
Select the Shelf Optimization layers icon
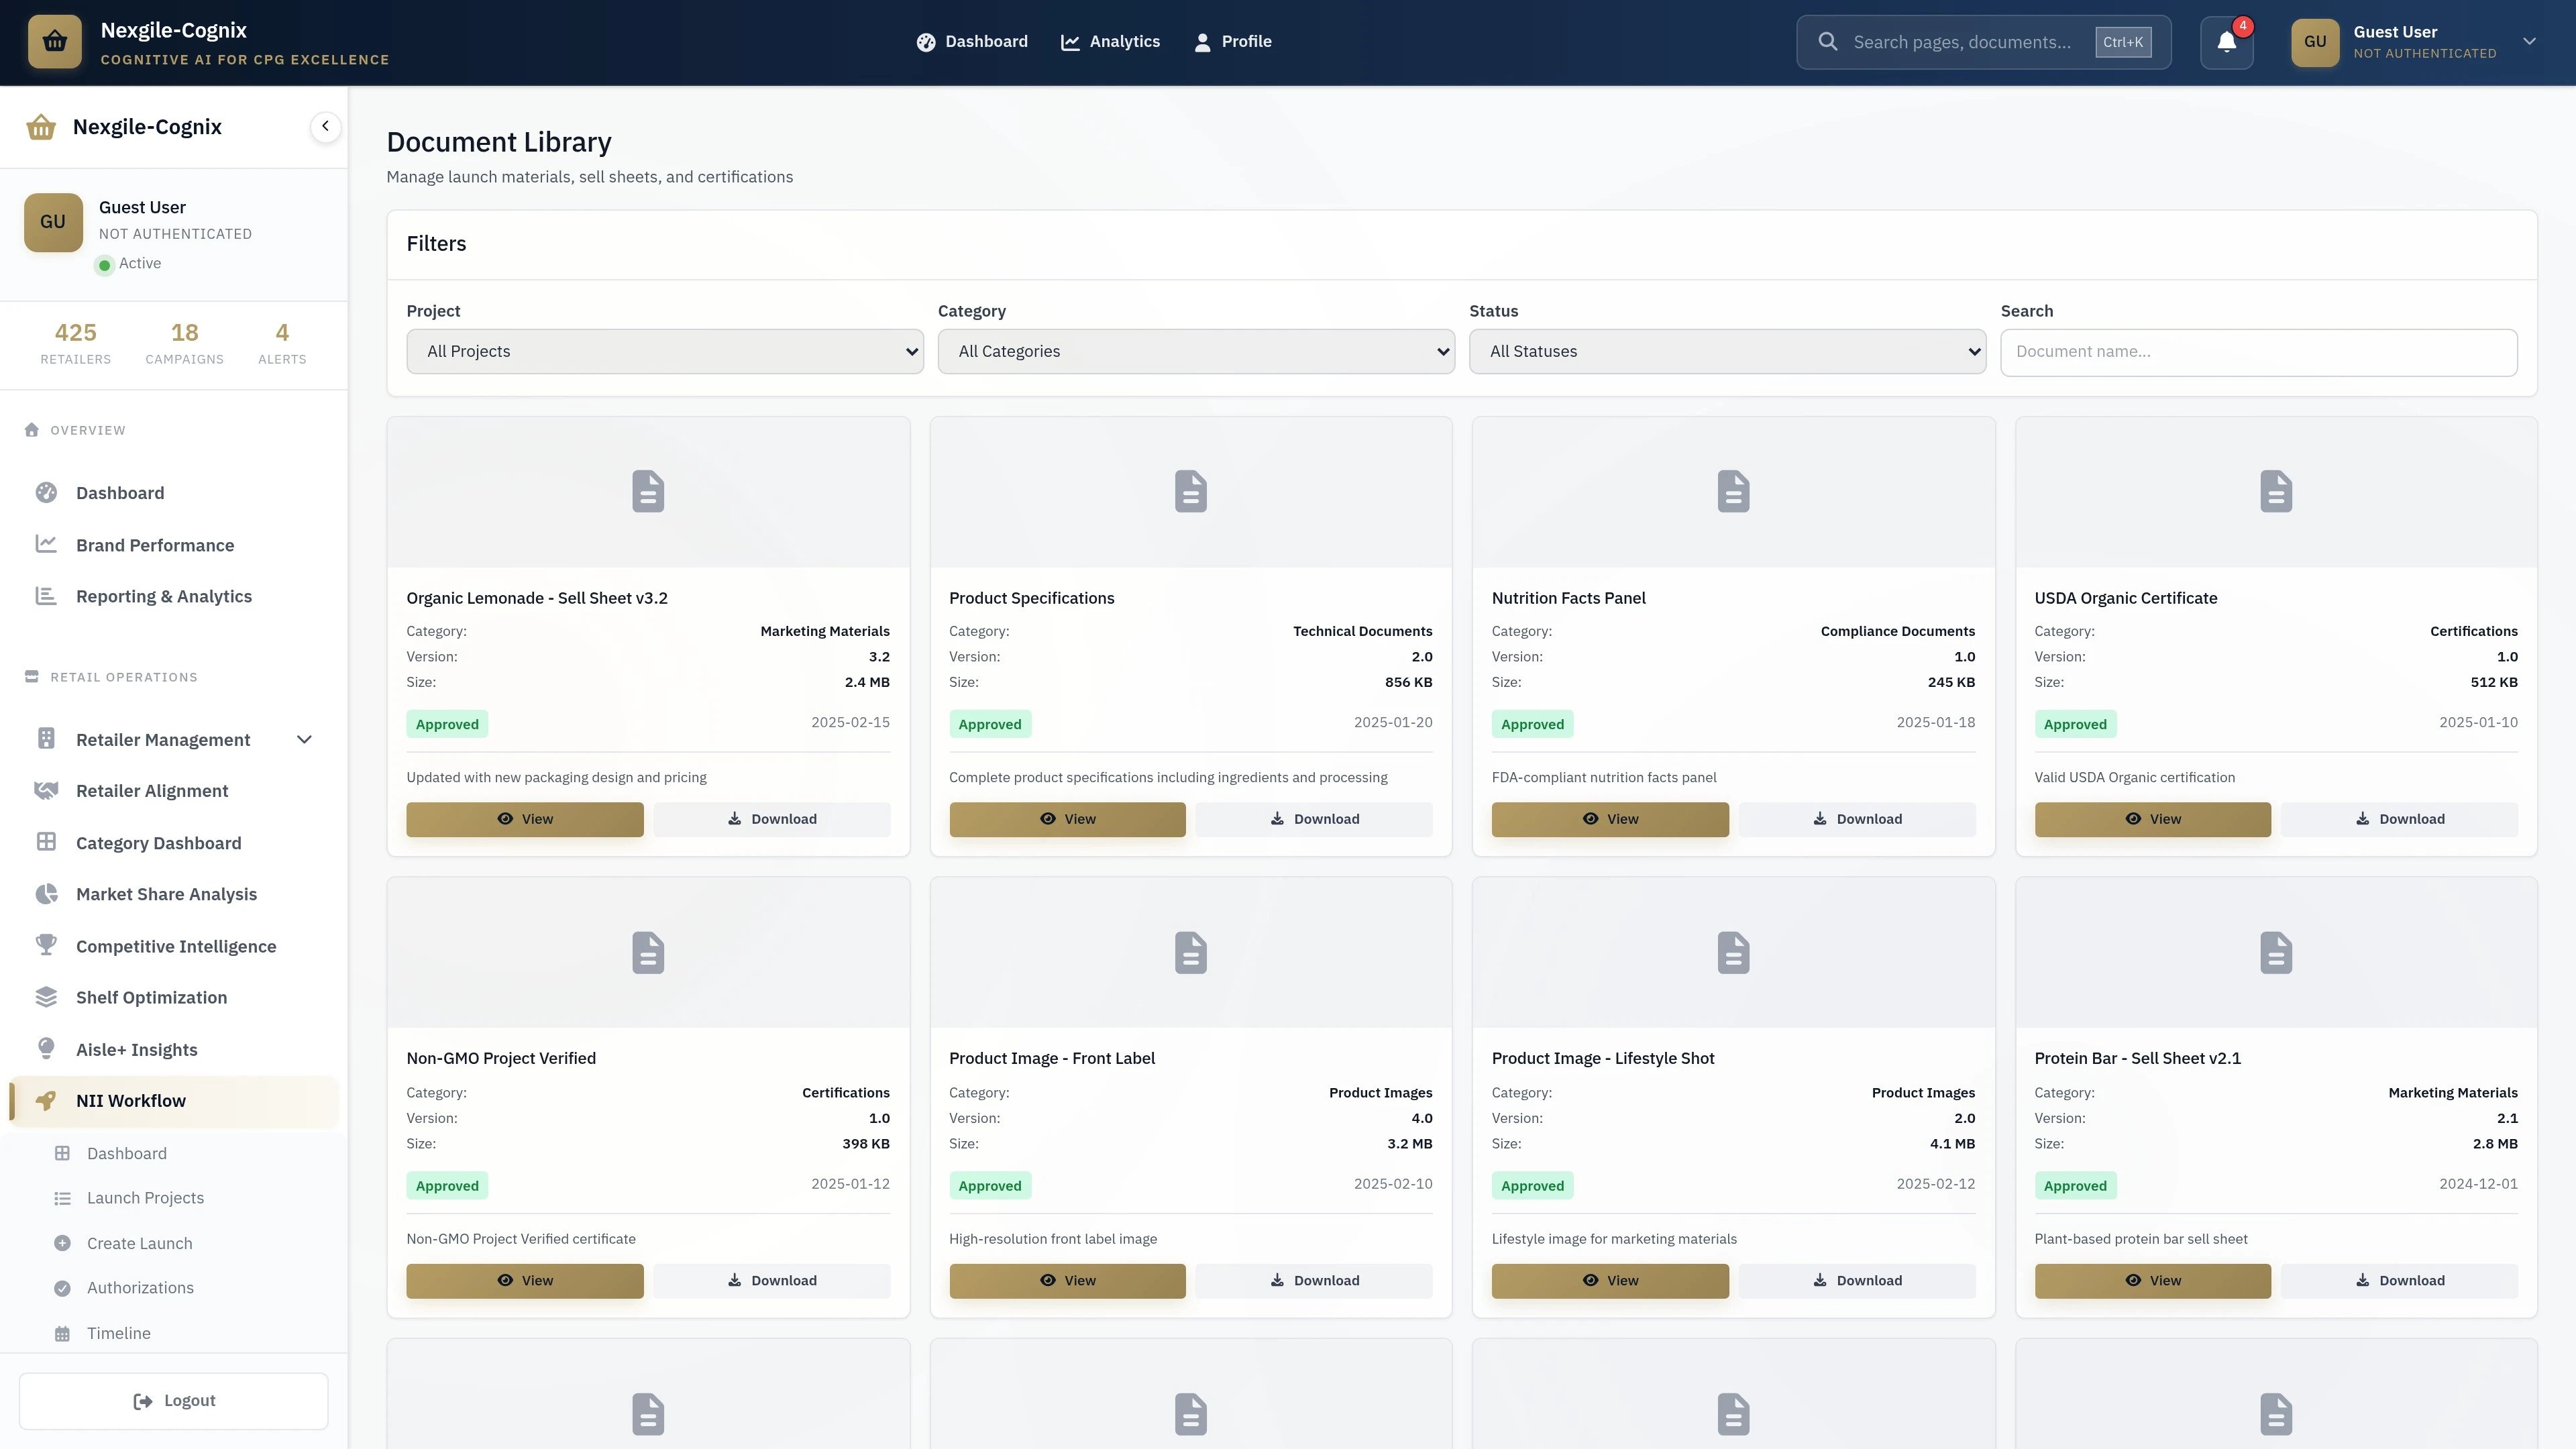pos(47,996)
